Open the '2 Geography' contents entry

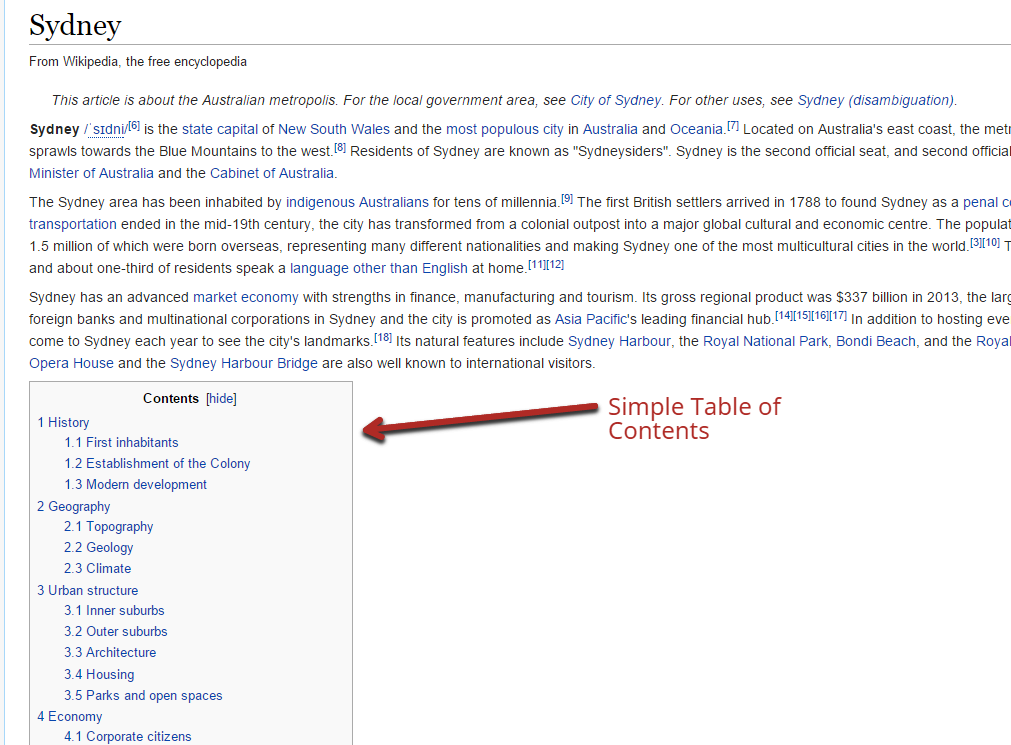[x=74, y=506]
